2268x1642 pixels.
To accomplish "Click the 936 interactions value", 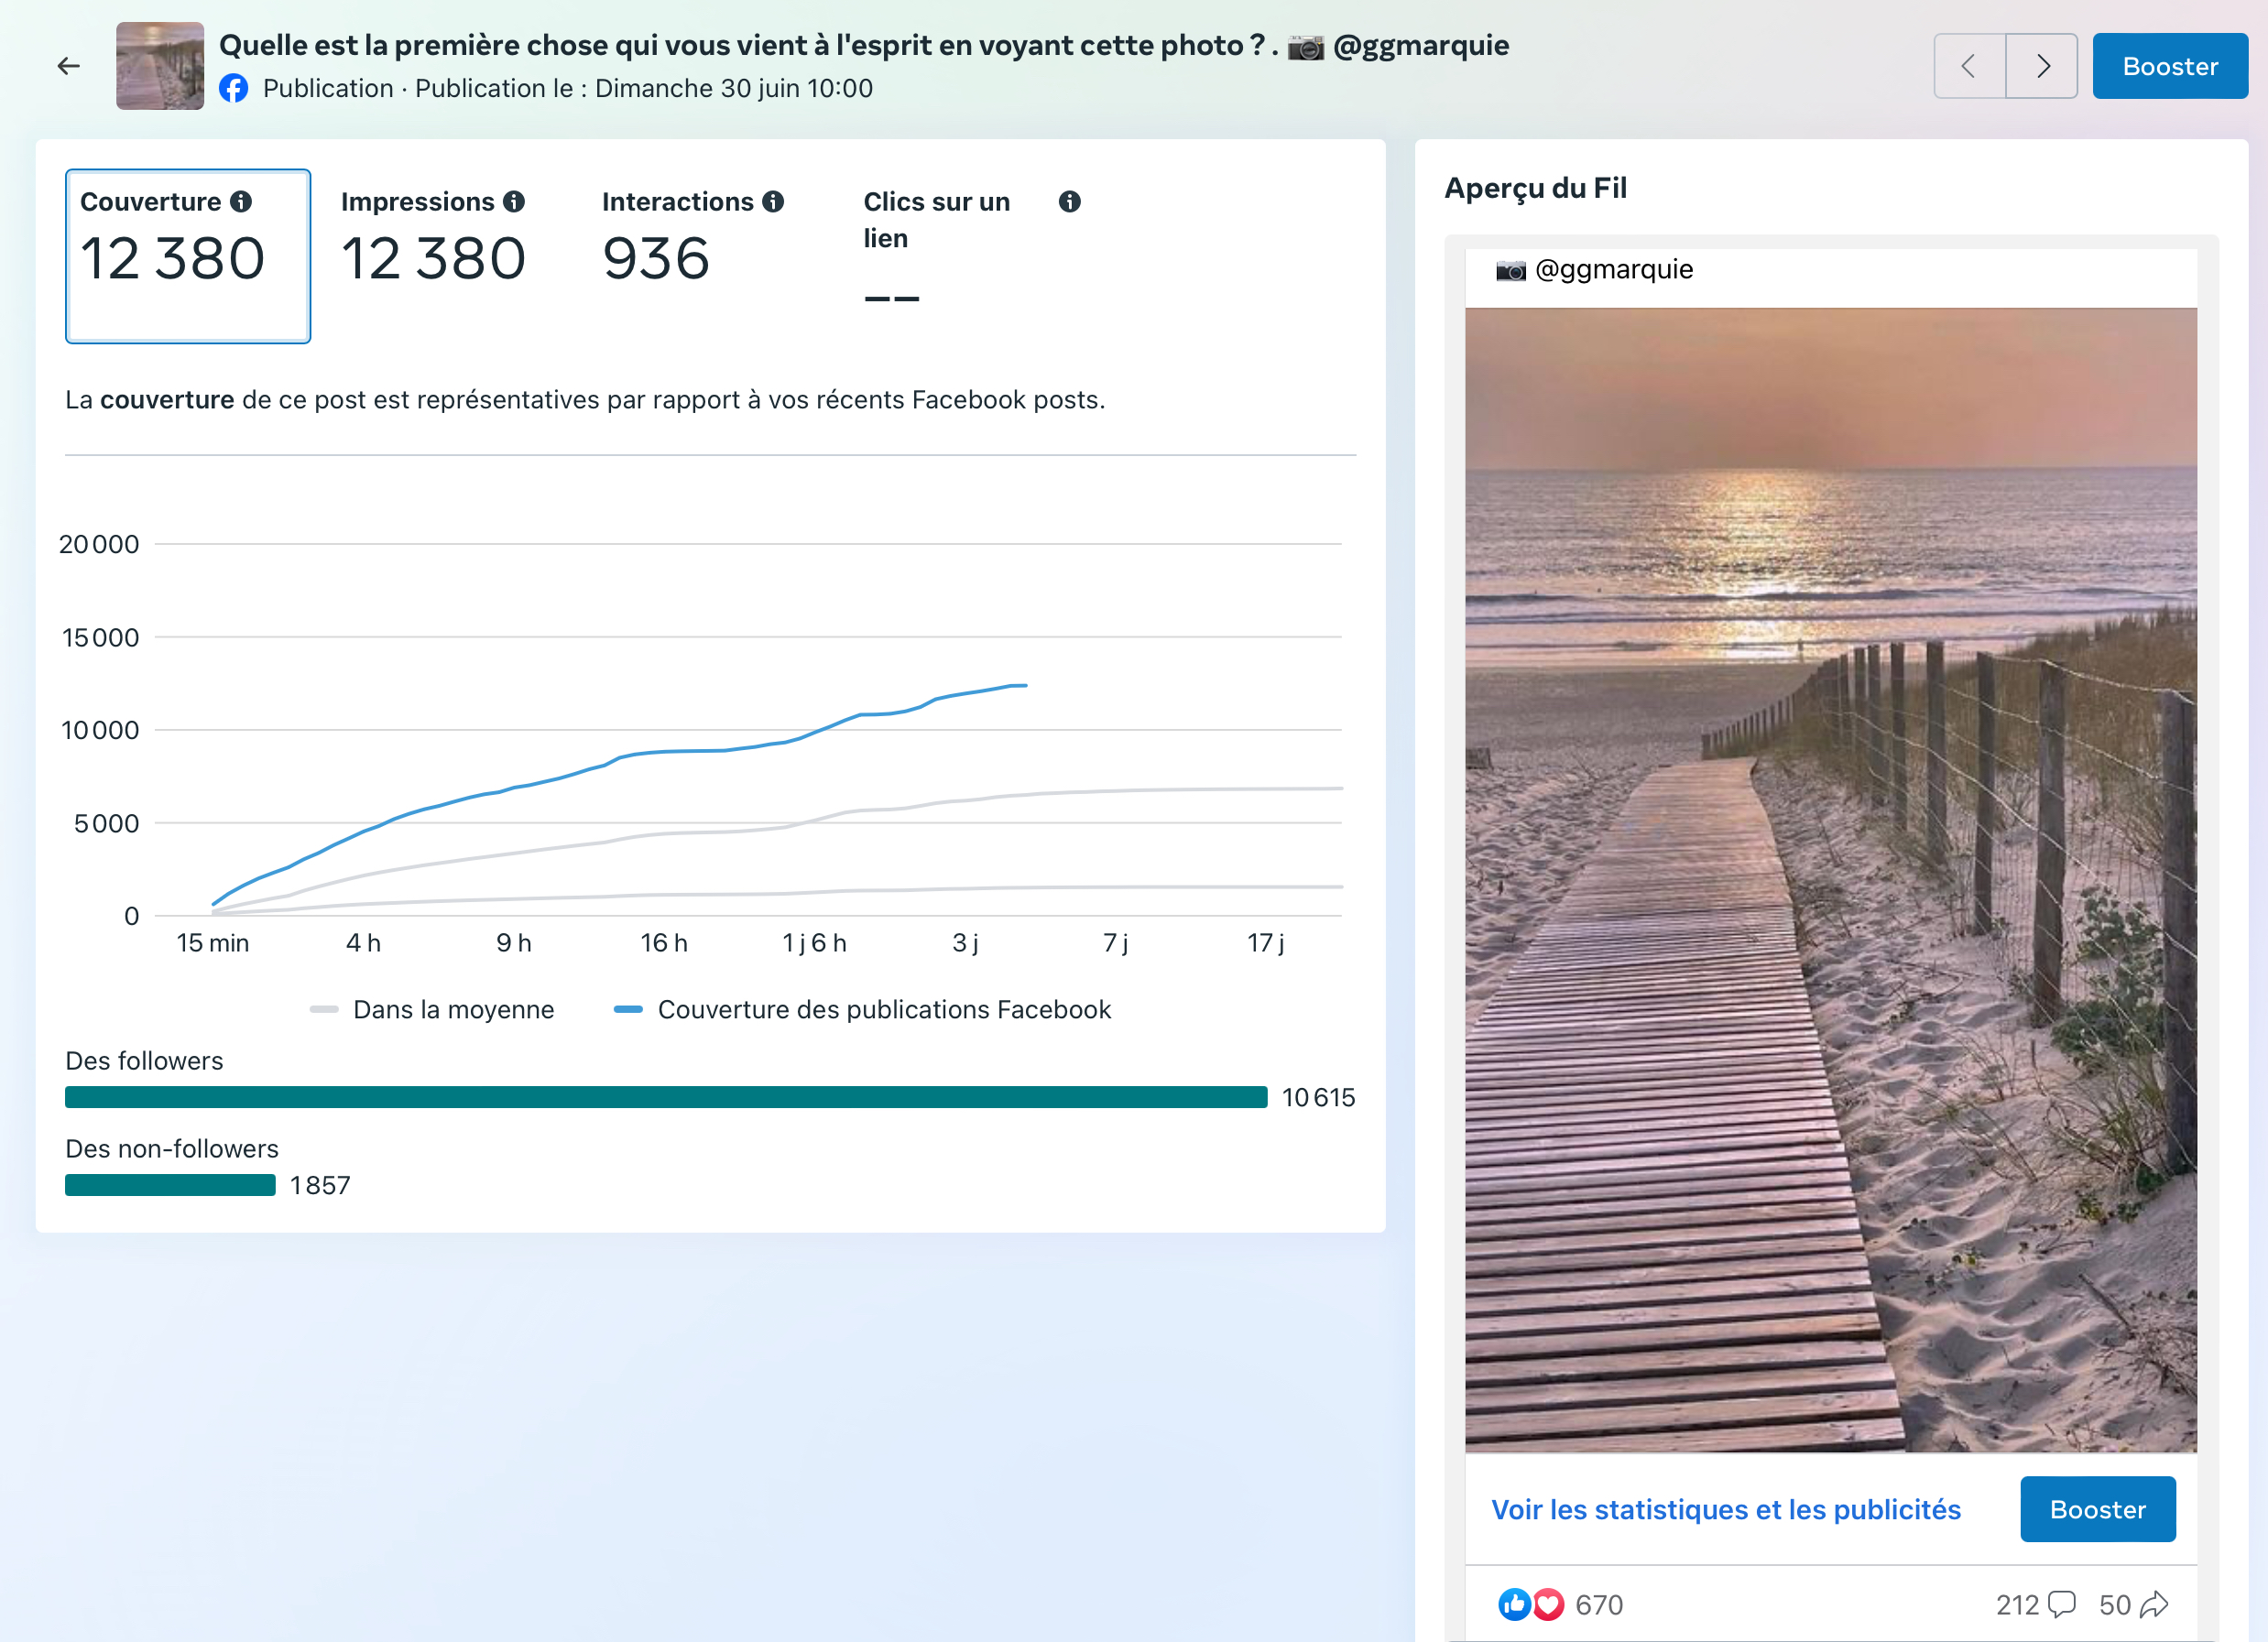I will click(x=656, y=259).
